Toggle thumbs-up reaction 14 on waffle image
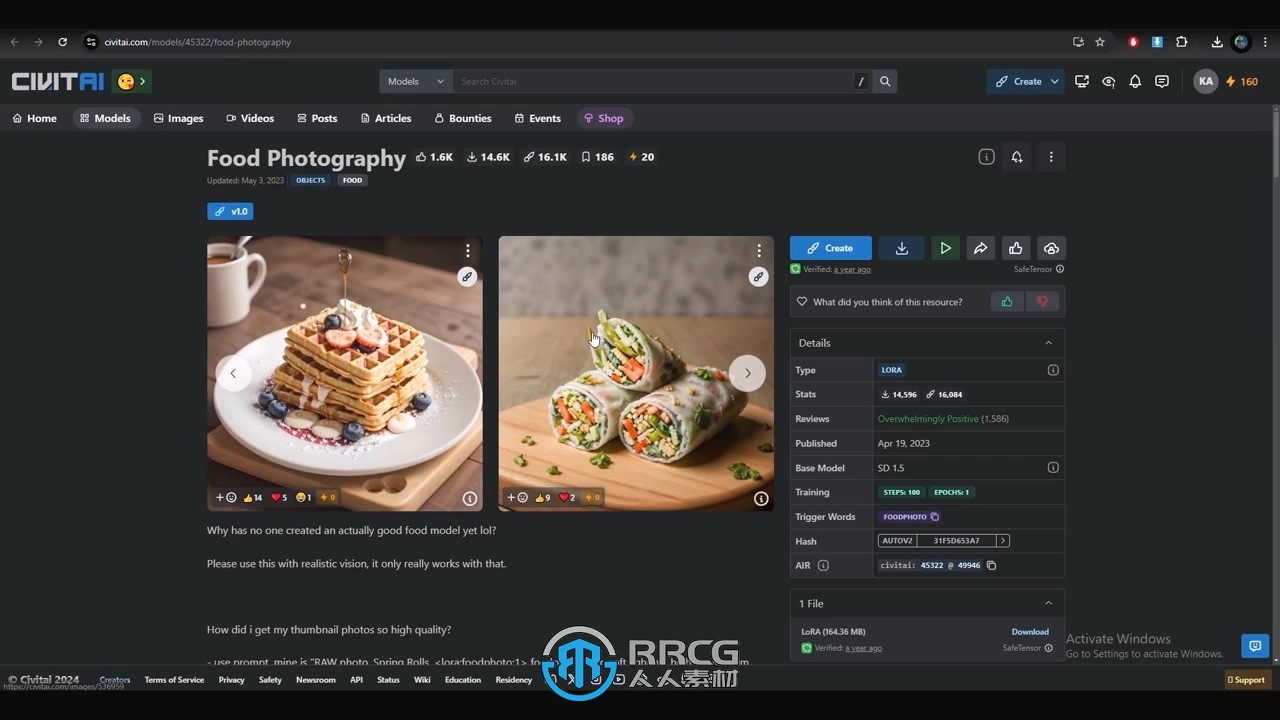Image resolution: width=1280 pixels, height=720 pixels. [x=253, y=497]
